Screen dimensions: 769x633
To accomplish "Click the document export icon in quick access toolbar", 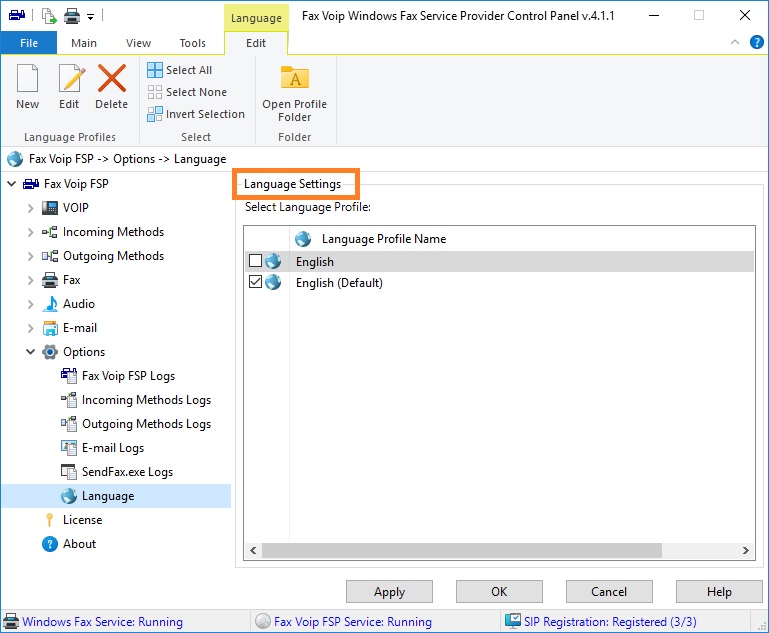I will pyautogui.click(x=49, y=16).
